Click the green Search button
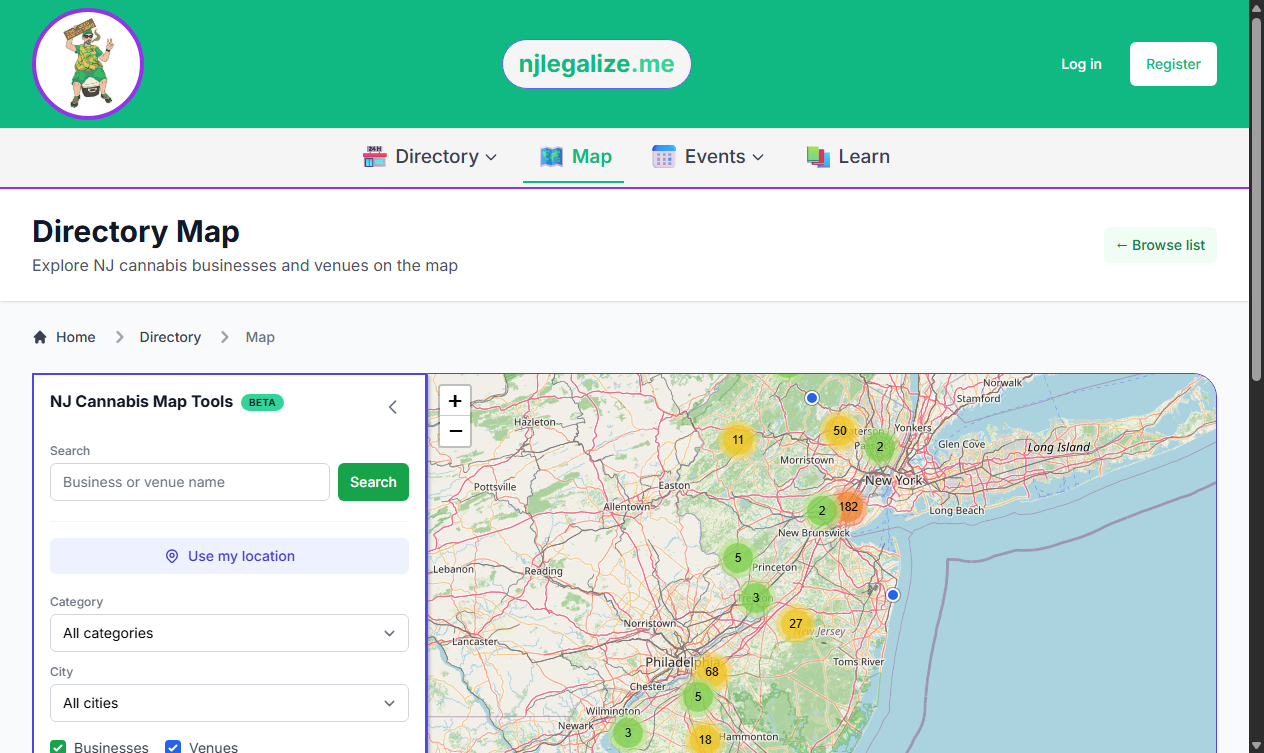Screen dimensions: 1264x753 (373, 482)
